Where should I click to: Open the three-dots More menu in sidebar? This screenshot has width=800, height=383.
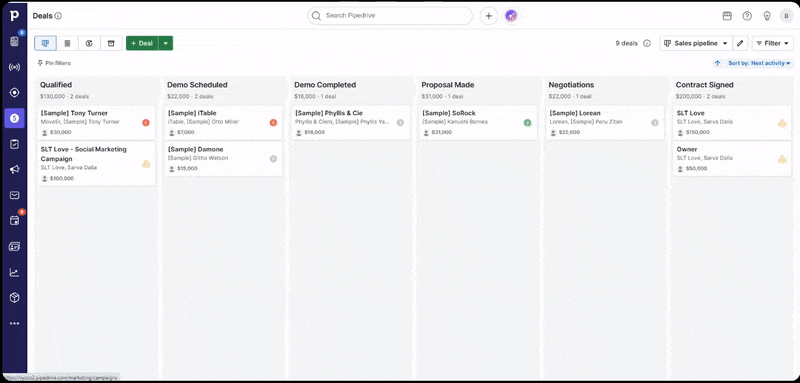point(14,323)
